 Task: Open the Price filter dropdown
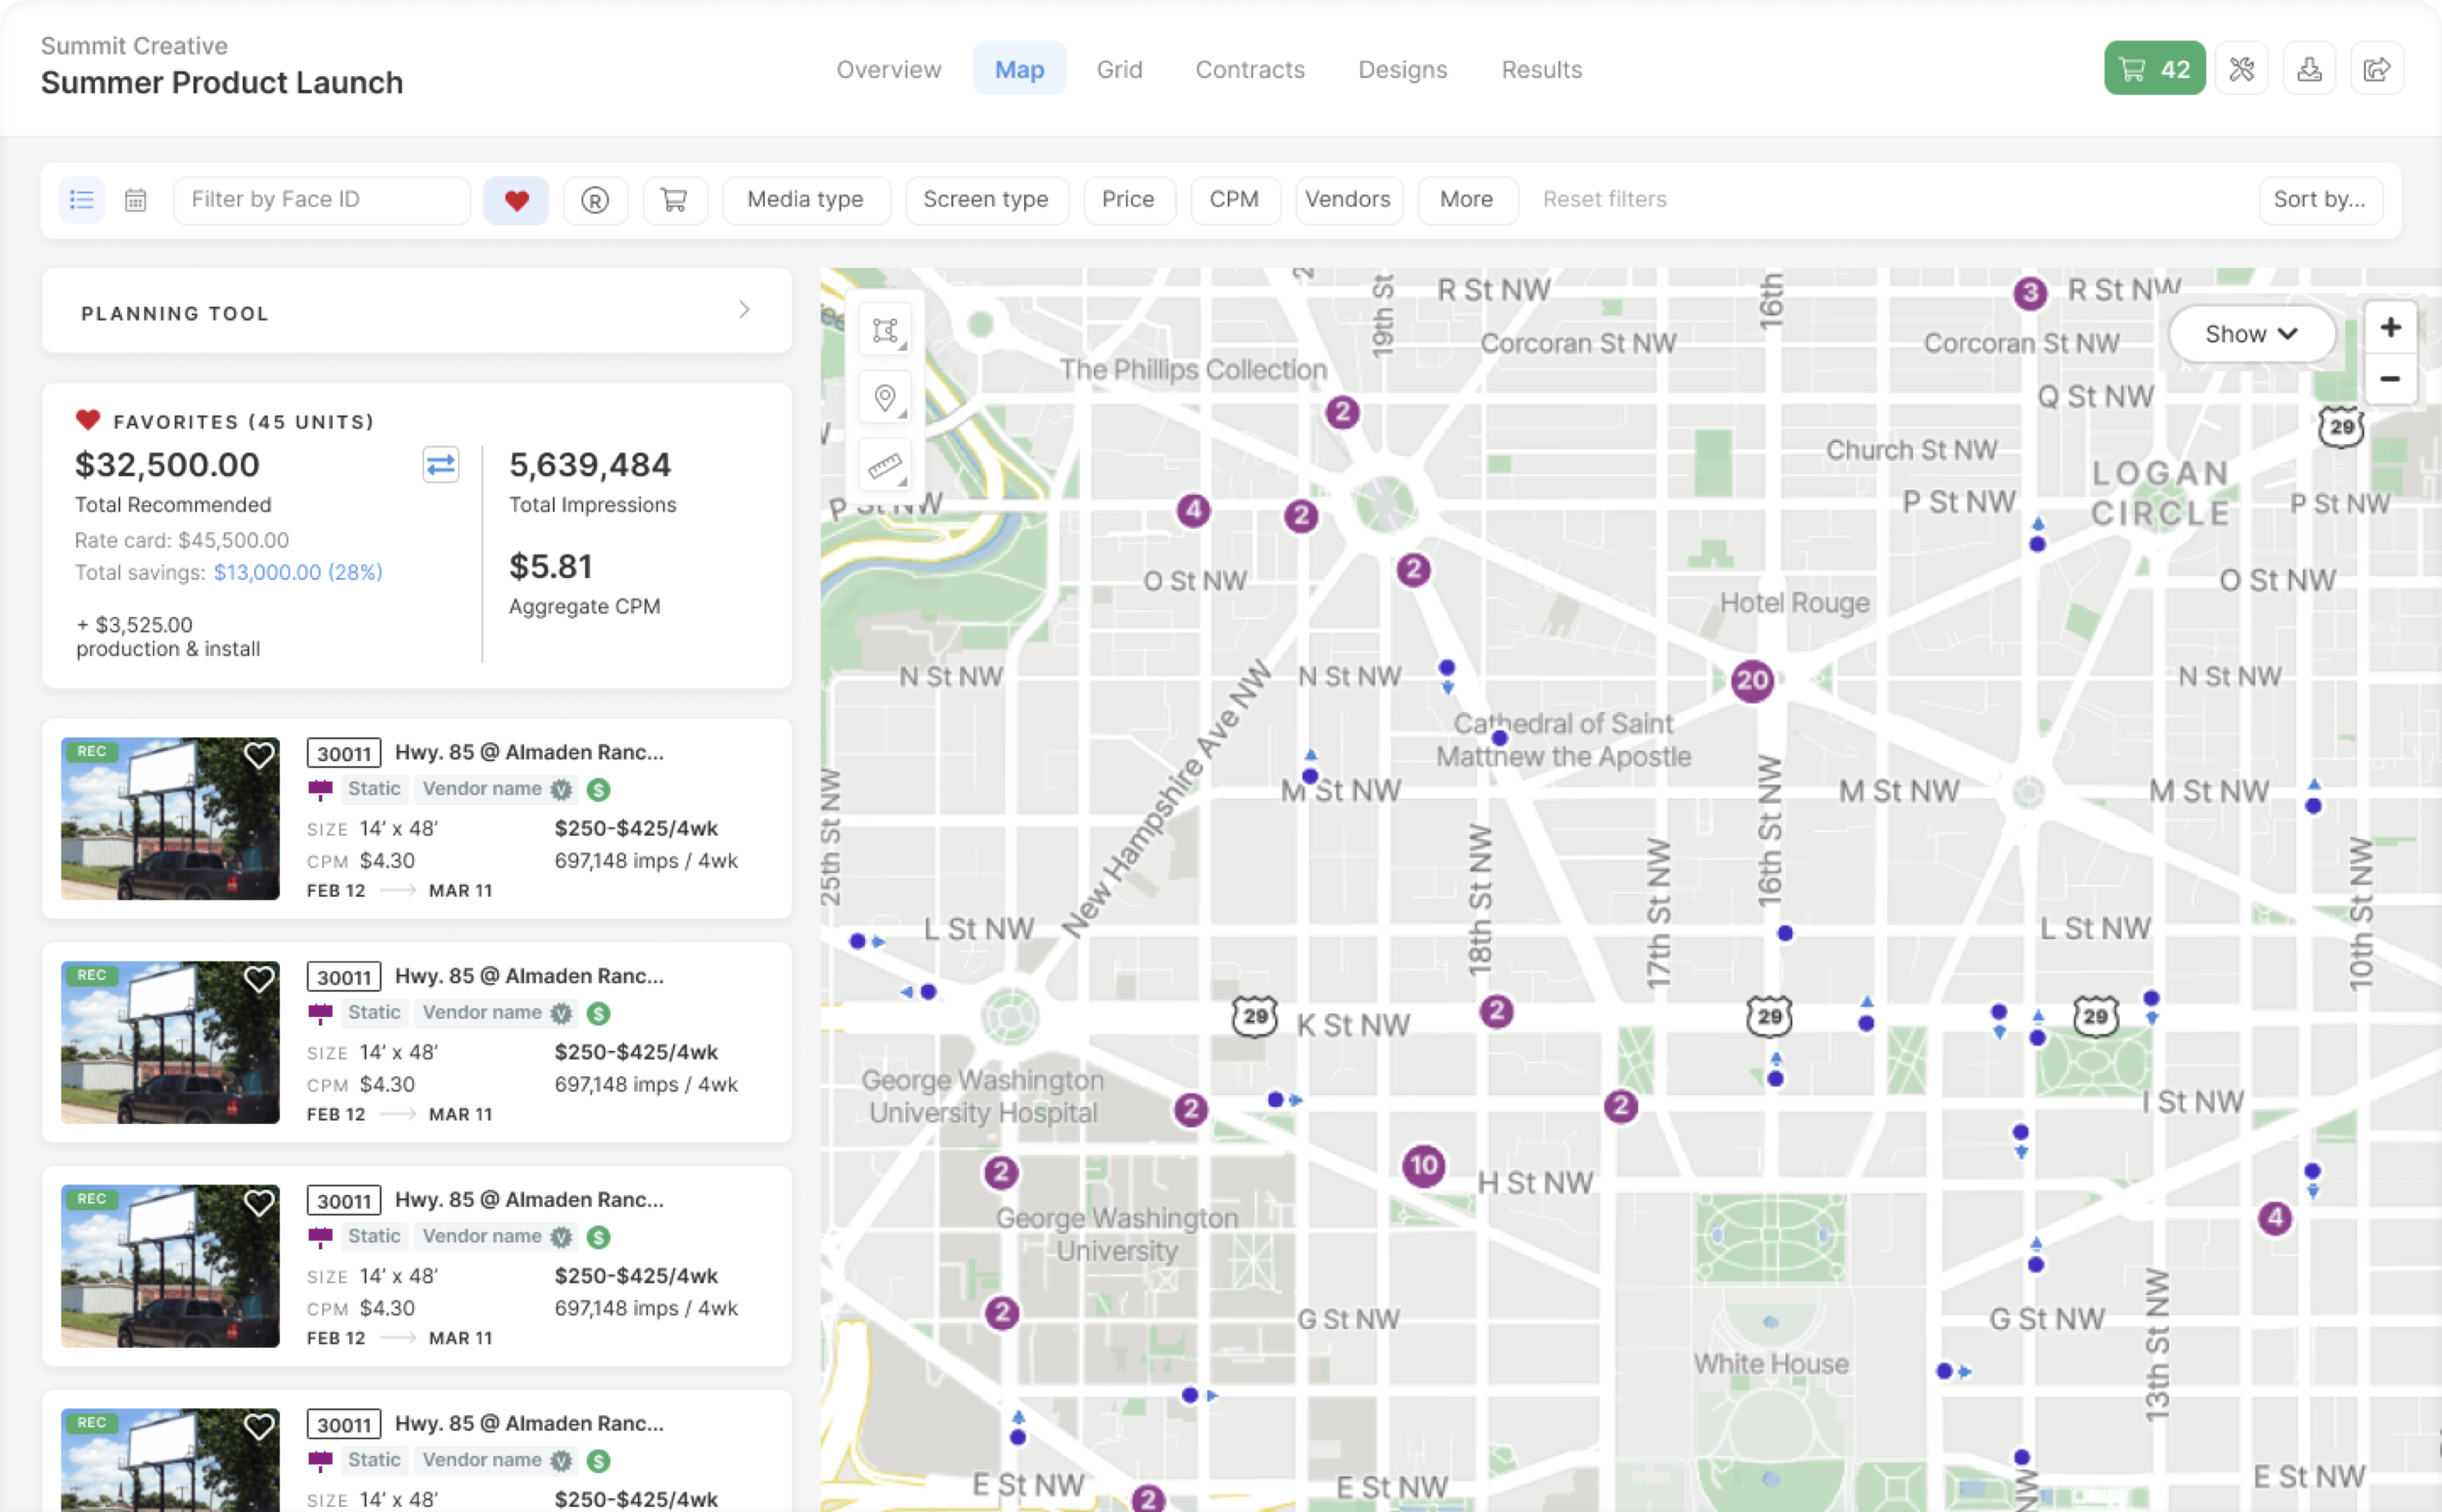click(x=1129, y=200)
